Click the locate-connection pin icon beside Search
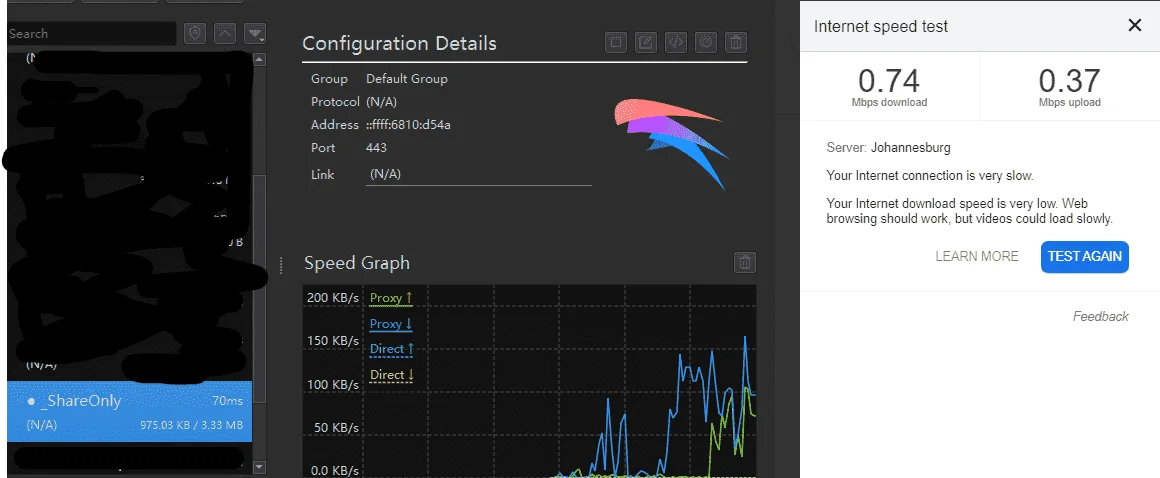Screen dimensions: 1160x478 [195, 33]
